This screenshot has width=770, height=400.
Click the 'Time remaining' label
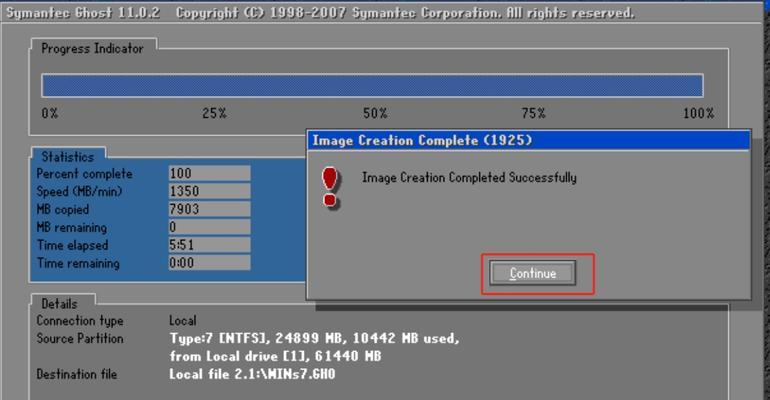point(78,263)
